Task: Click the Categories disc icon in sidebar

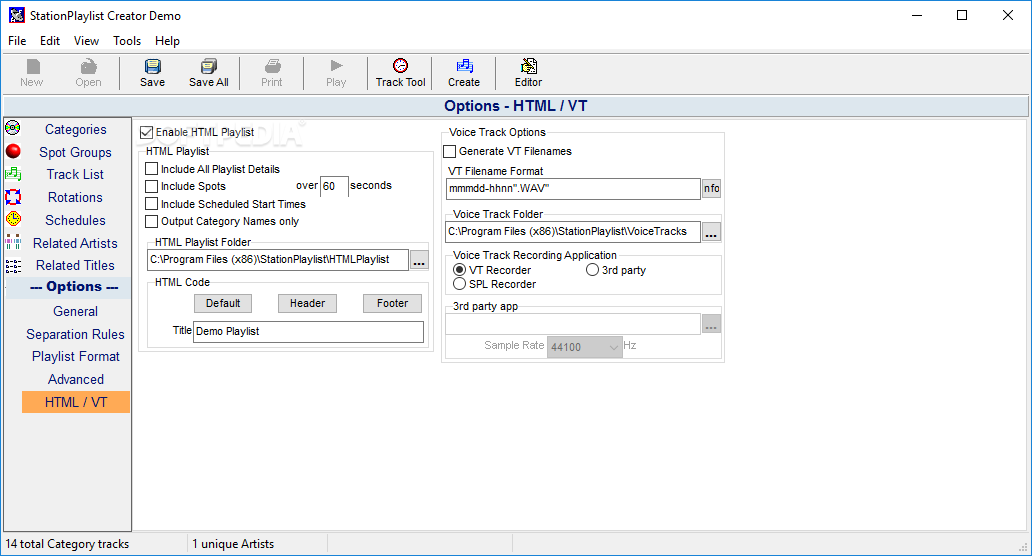Action: pos(13,128)
